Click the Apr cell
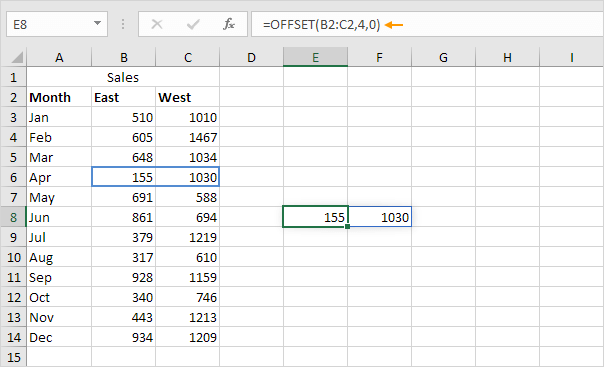 click(59, 177)
